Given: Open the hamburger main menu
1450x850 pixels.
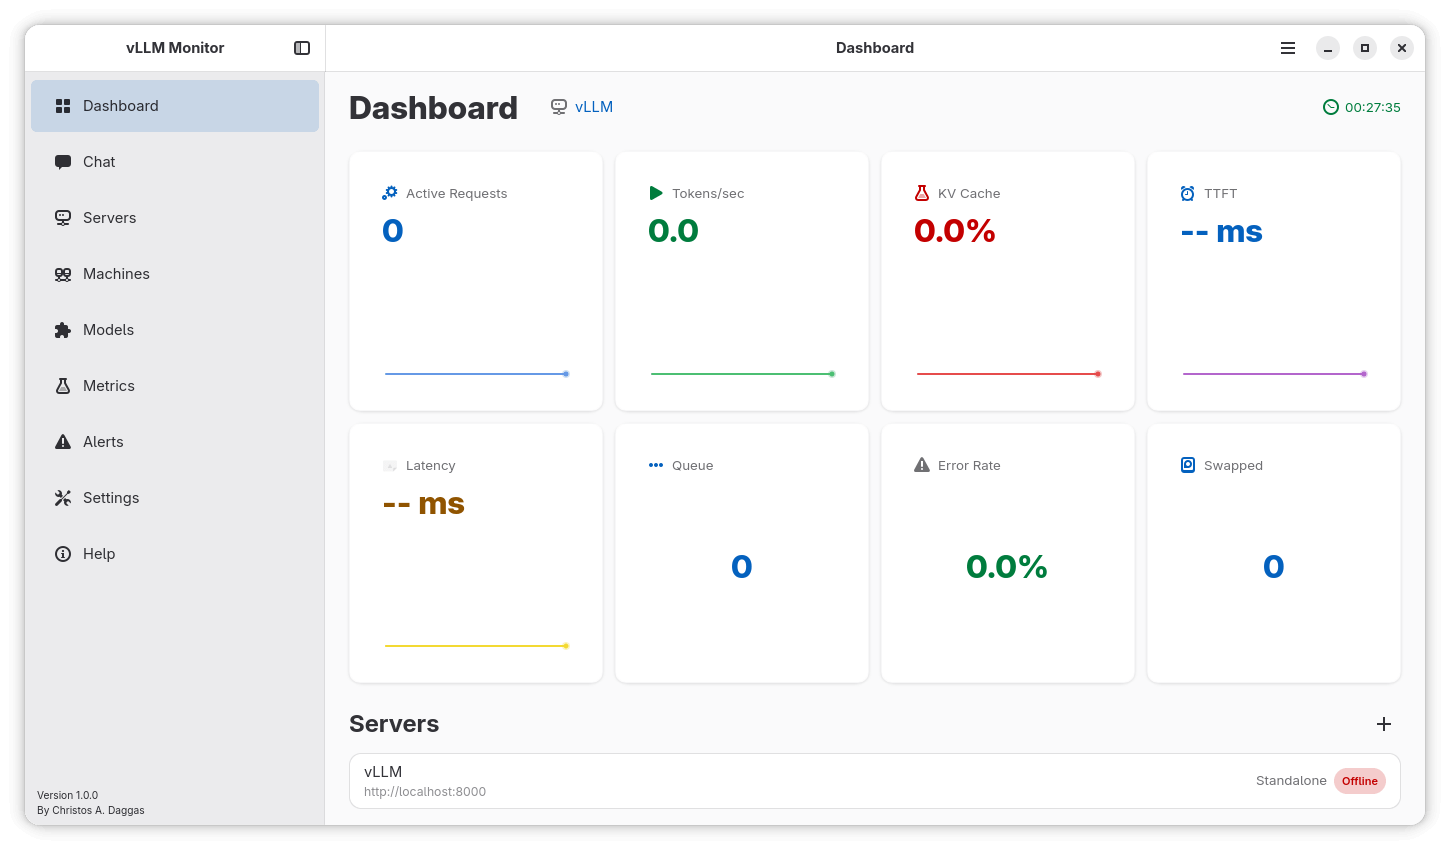Looking at the screenshot, I should (1288, 48).
